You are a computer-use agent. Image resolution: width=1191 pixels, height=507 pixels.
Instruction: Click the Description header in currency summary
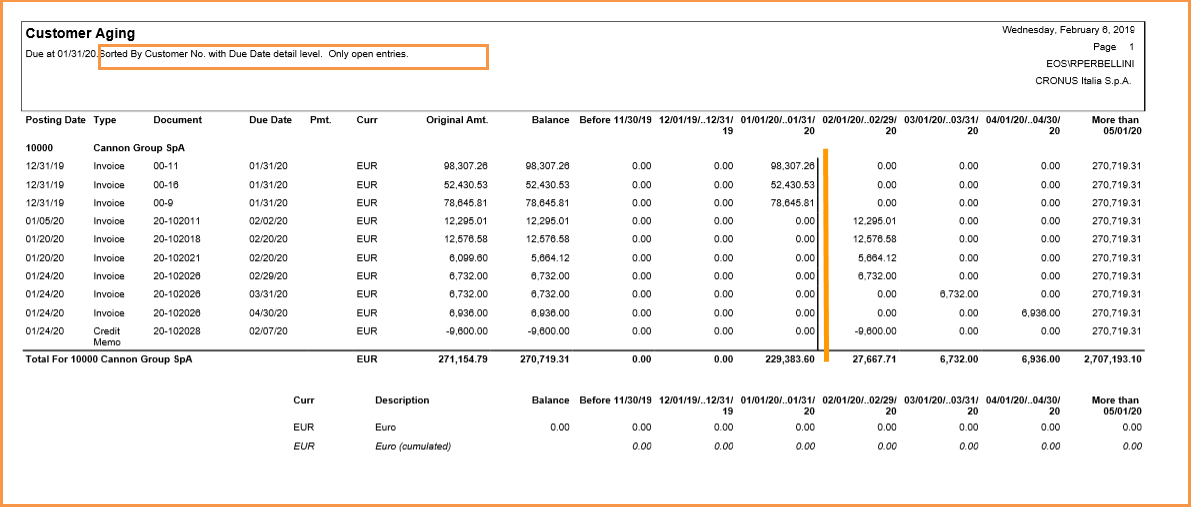(x=402, y=401)
